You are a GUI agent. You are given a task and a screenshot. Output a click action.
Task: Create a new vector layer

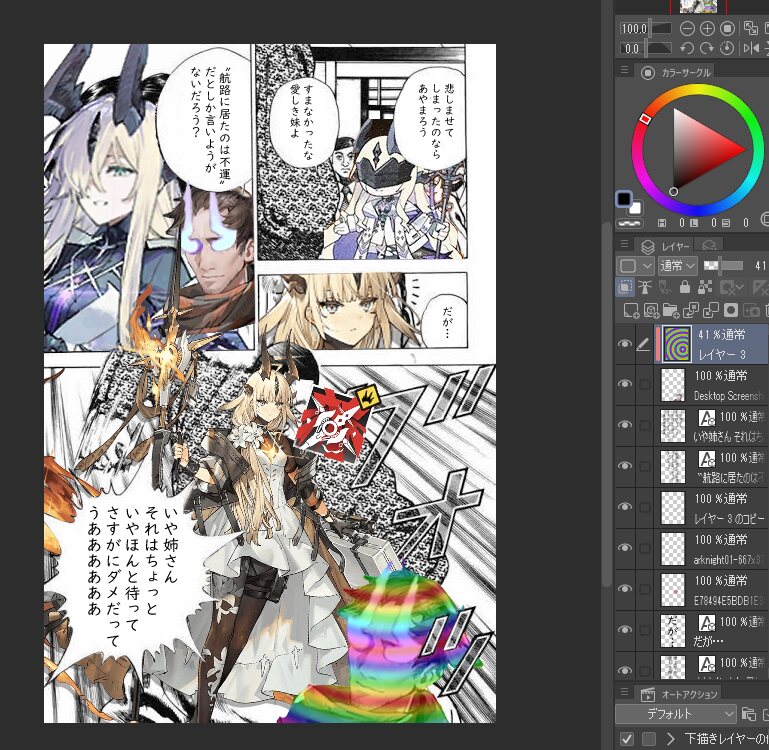coord(651,310)
